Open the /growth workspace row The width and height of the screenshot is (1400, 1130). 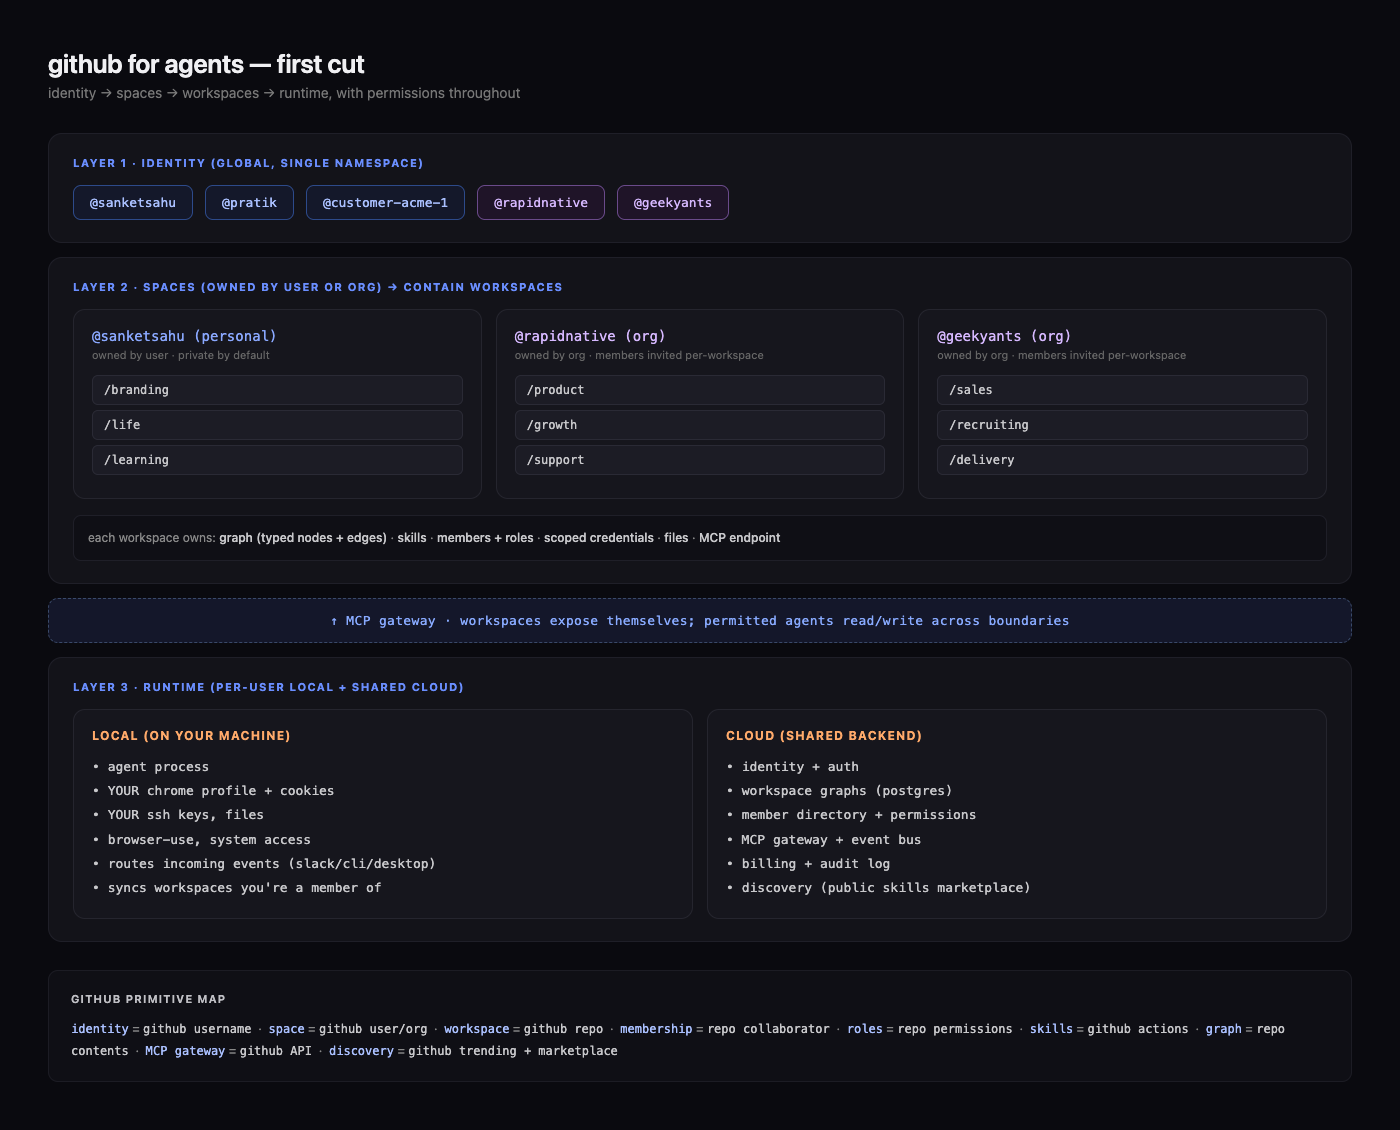click(x=700, y=425)
